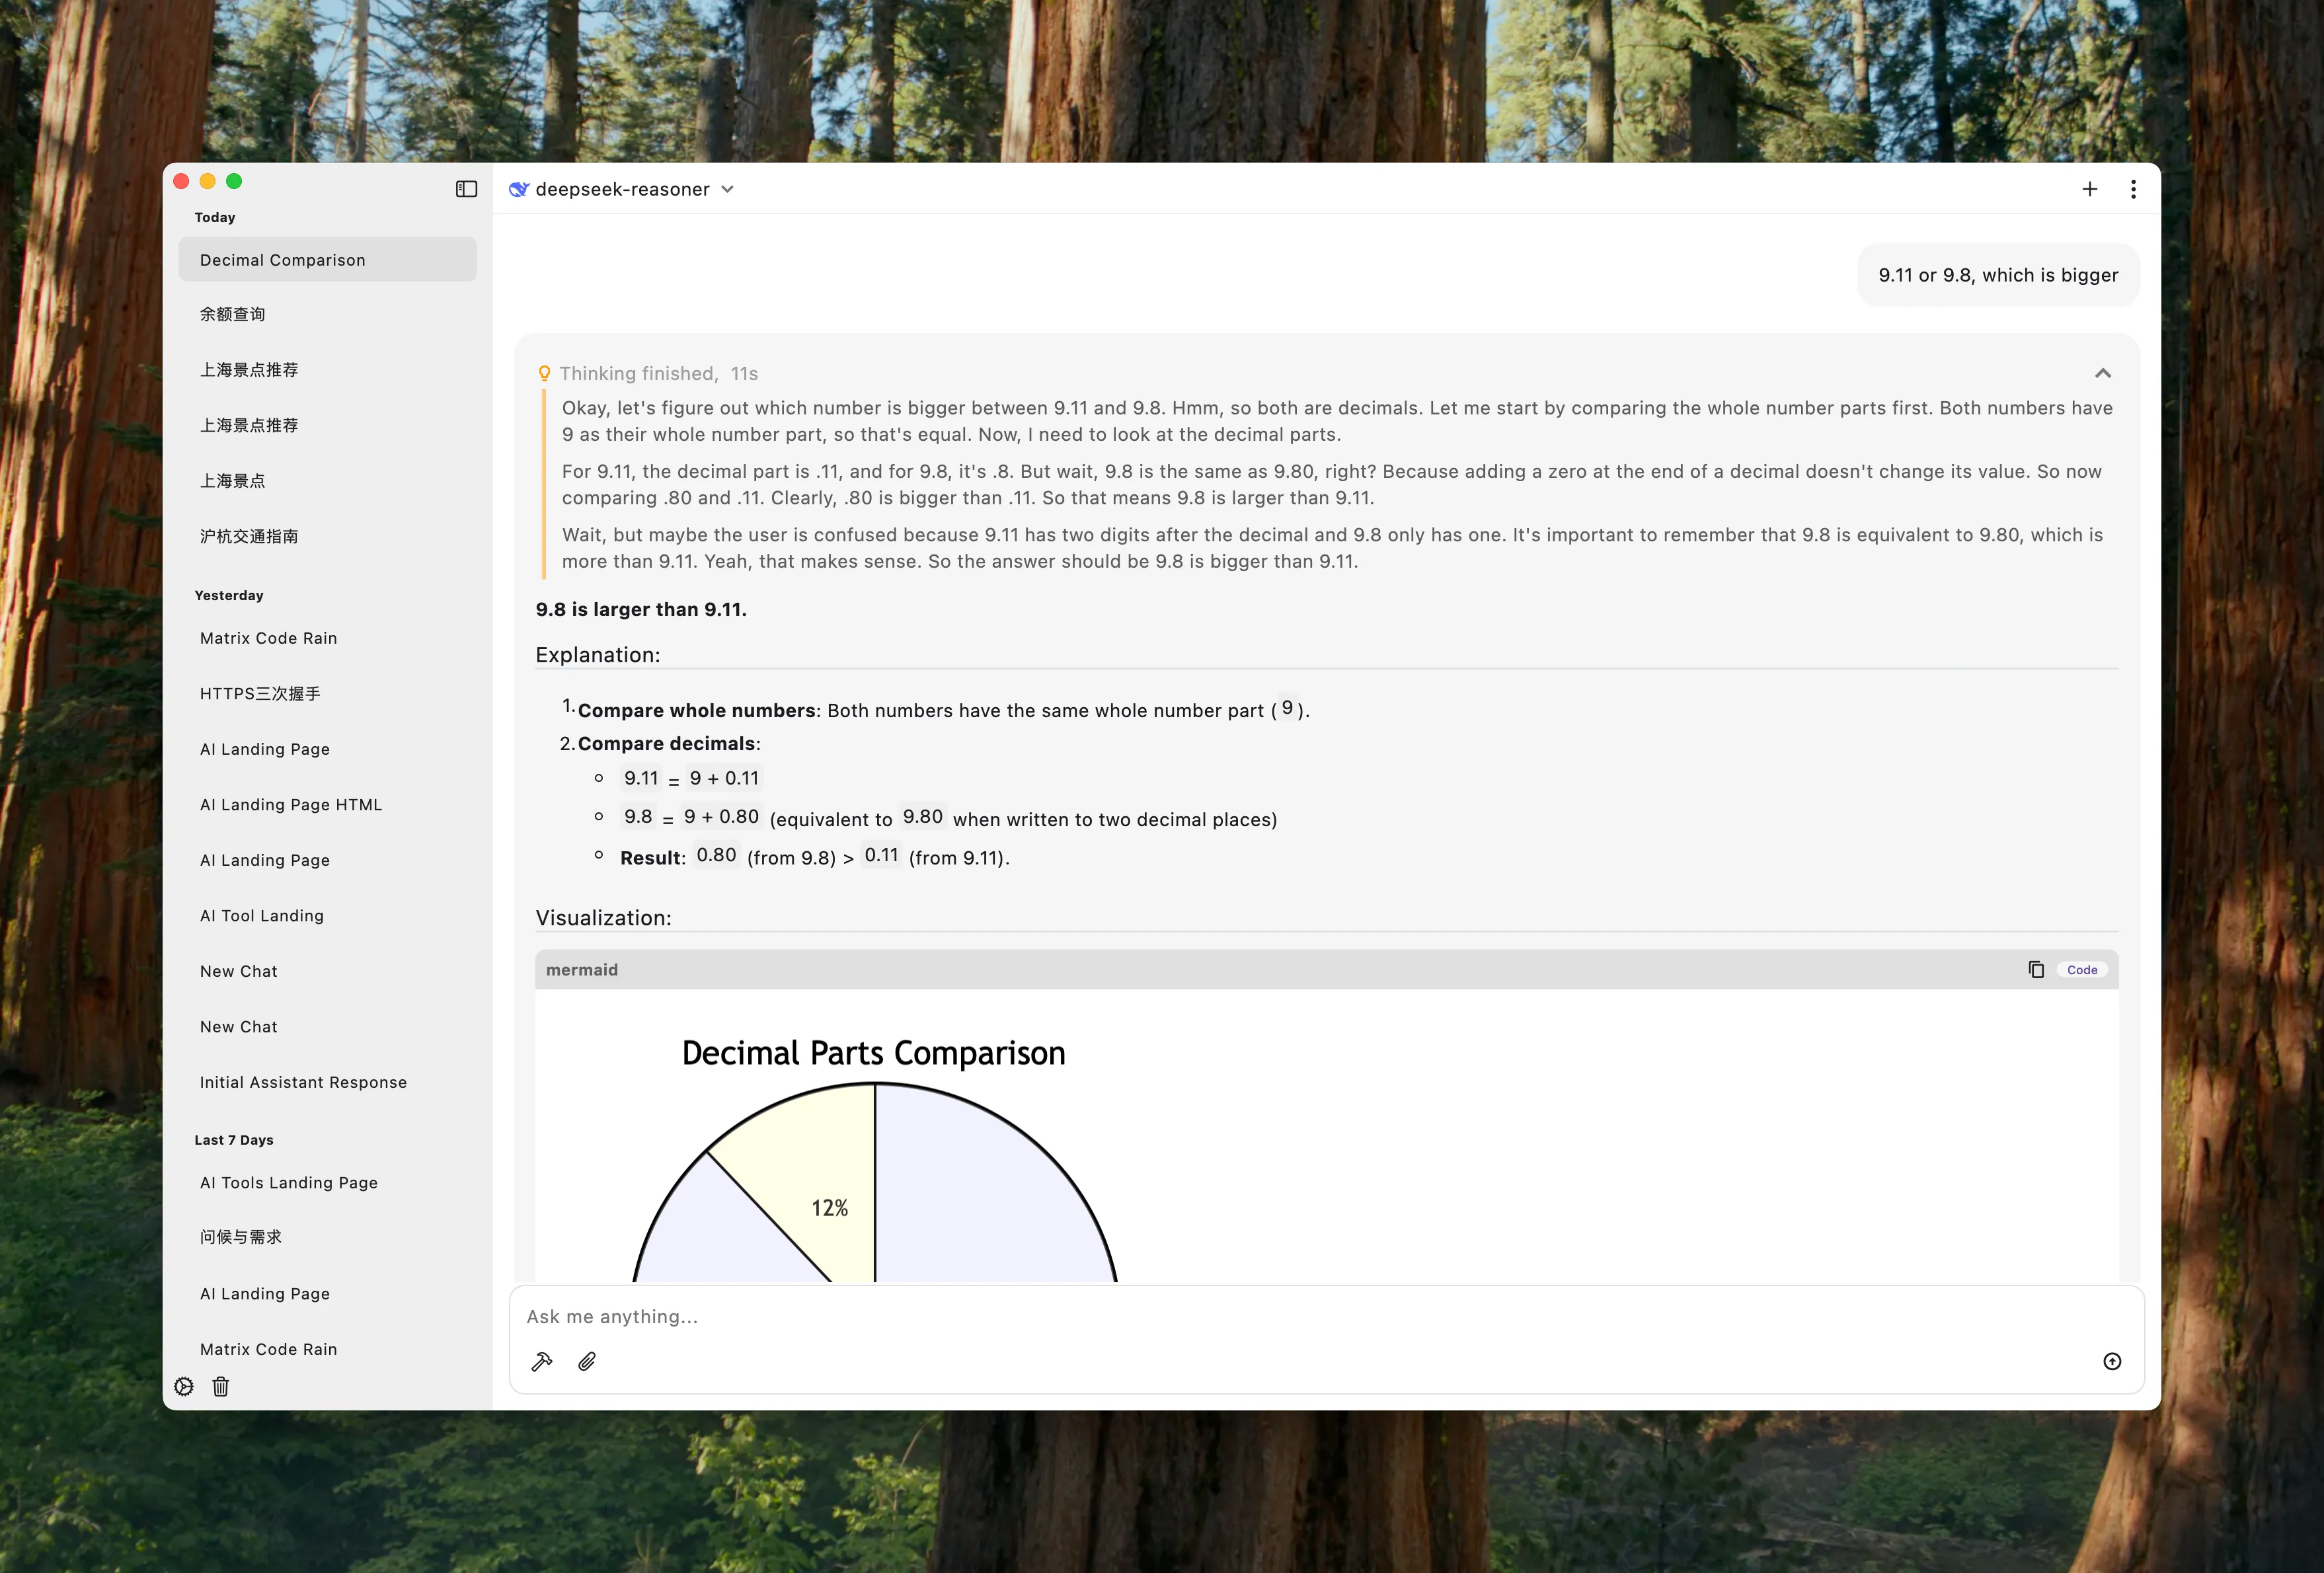Viewport: 2324px width, 1573px height.
Task: Open the AI Tools Landing Page chat
Action: tap(288, 1182)
